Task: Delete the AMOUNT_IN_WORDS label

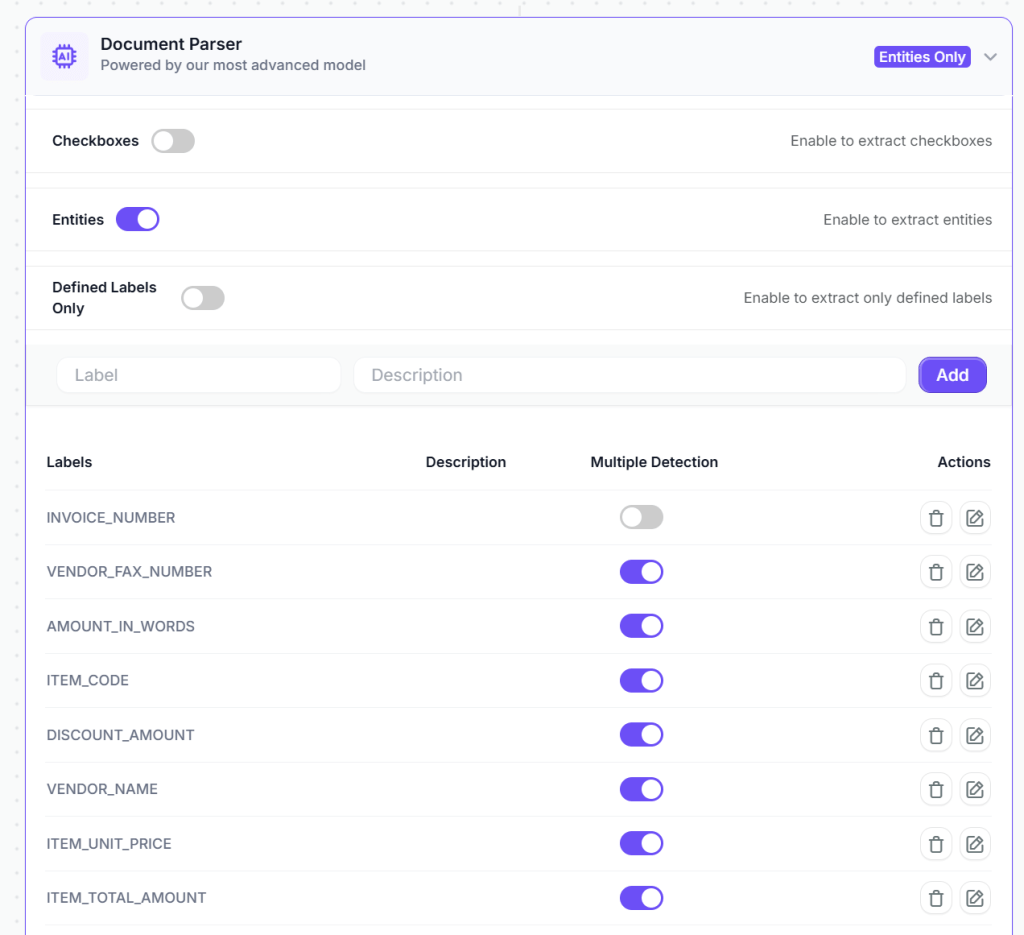Action: pyautogui.click(x=936, y=627)
